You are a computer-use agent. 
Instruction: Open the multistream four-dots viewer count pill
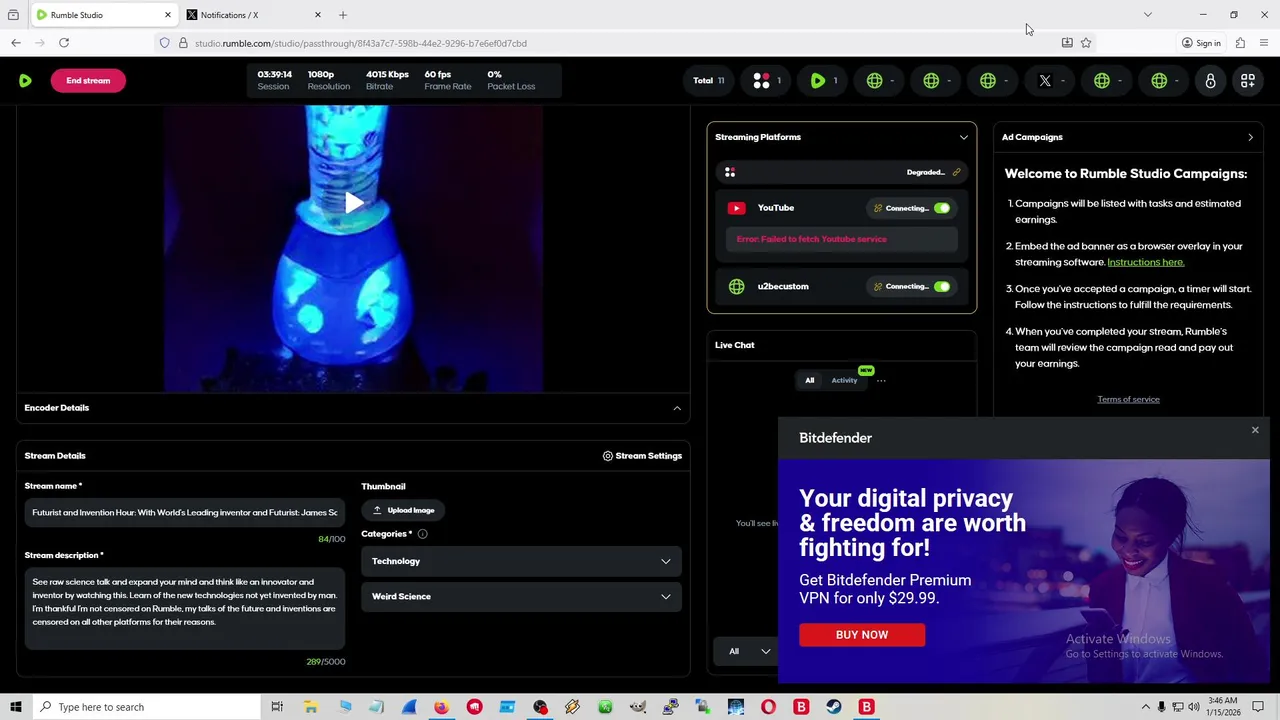pyautogui.click(x=767, y=81)
